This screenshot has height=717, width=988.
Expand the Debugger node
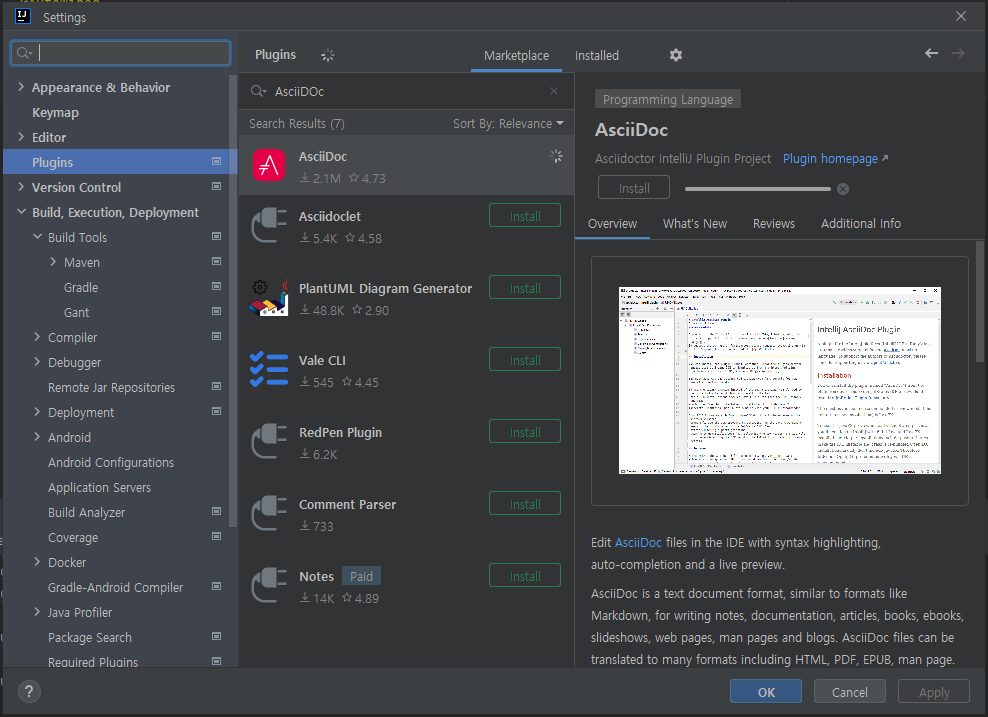pyautogui.click(x=37, y=362)
